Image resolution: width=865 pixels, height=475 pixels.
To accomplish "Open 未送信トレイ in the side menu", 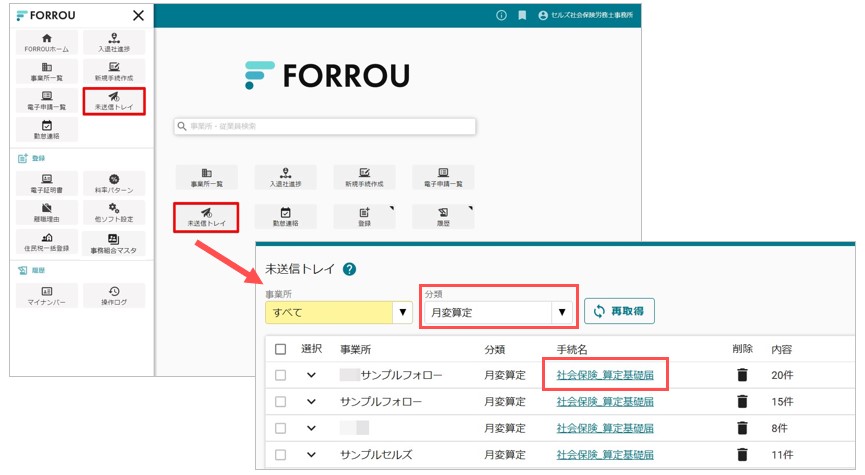I will [x=114, y=101].
